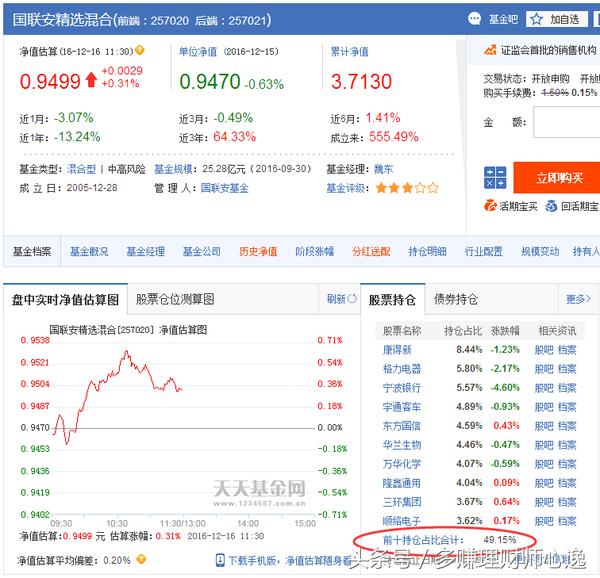Image resolution: width=600 pixels, height=578 pixels.
Task: Open stock 万华化学 link
Action: point(402,464)
